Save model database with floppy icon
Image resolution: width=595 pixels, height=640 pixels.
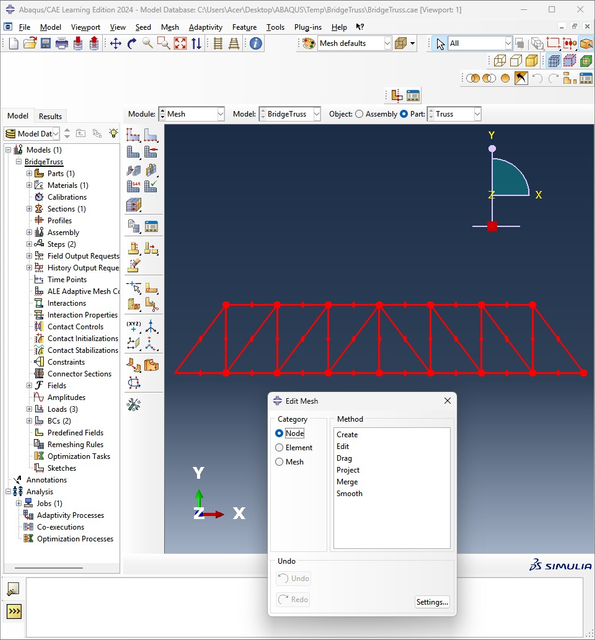pos(46,43)
